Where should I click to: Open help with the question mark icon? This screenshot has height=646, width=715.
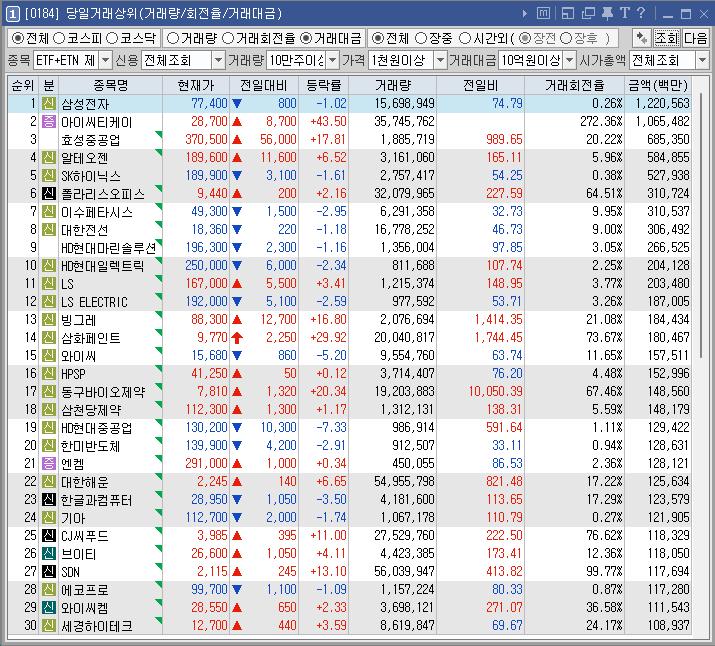641,13
